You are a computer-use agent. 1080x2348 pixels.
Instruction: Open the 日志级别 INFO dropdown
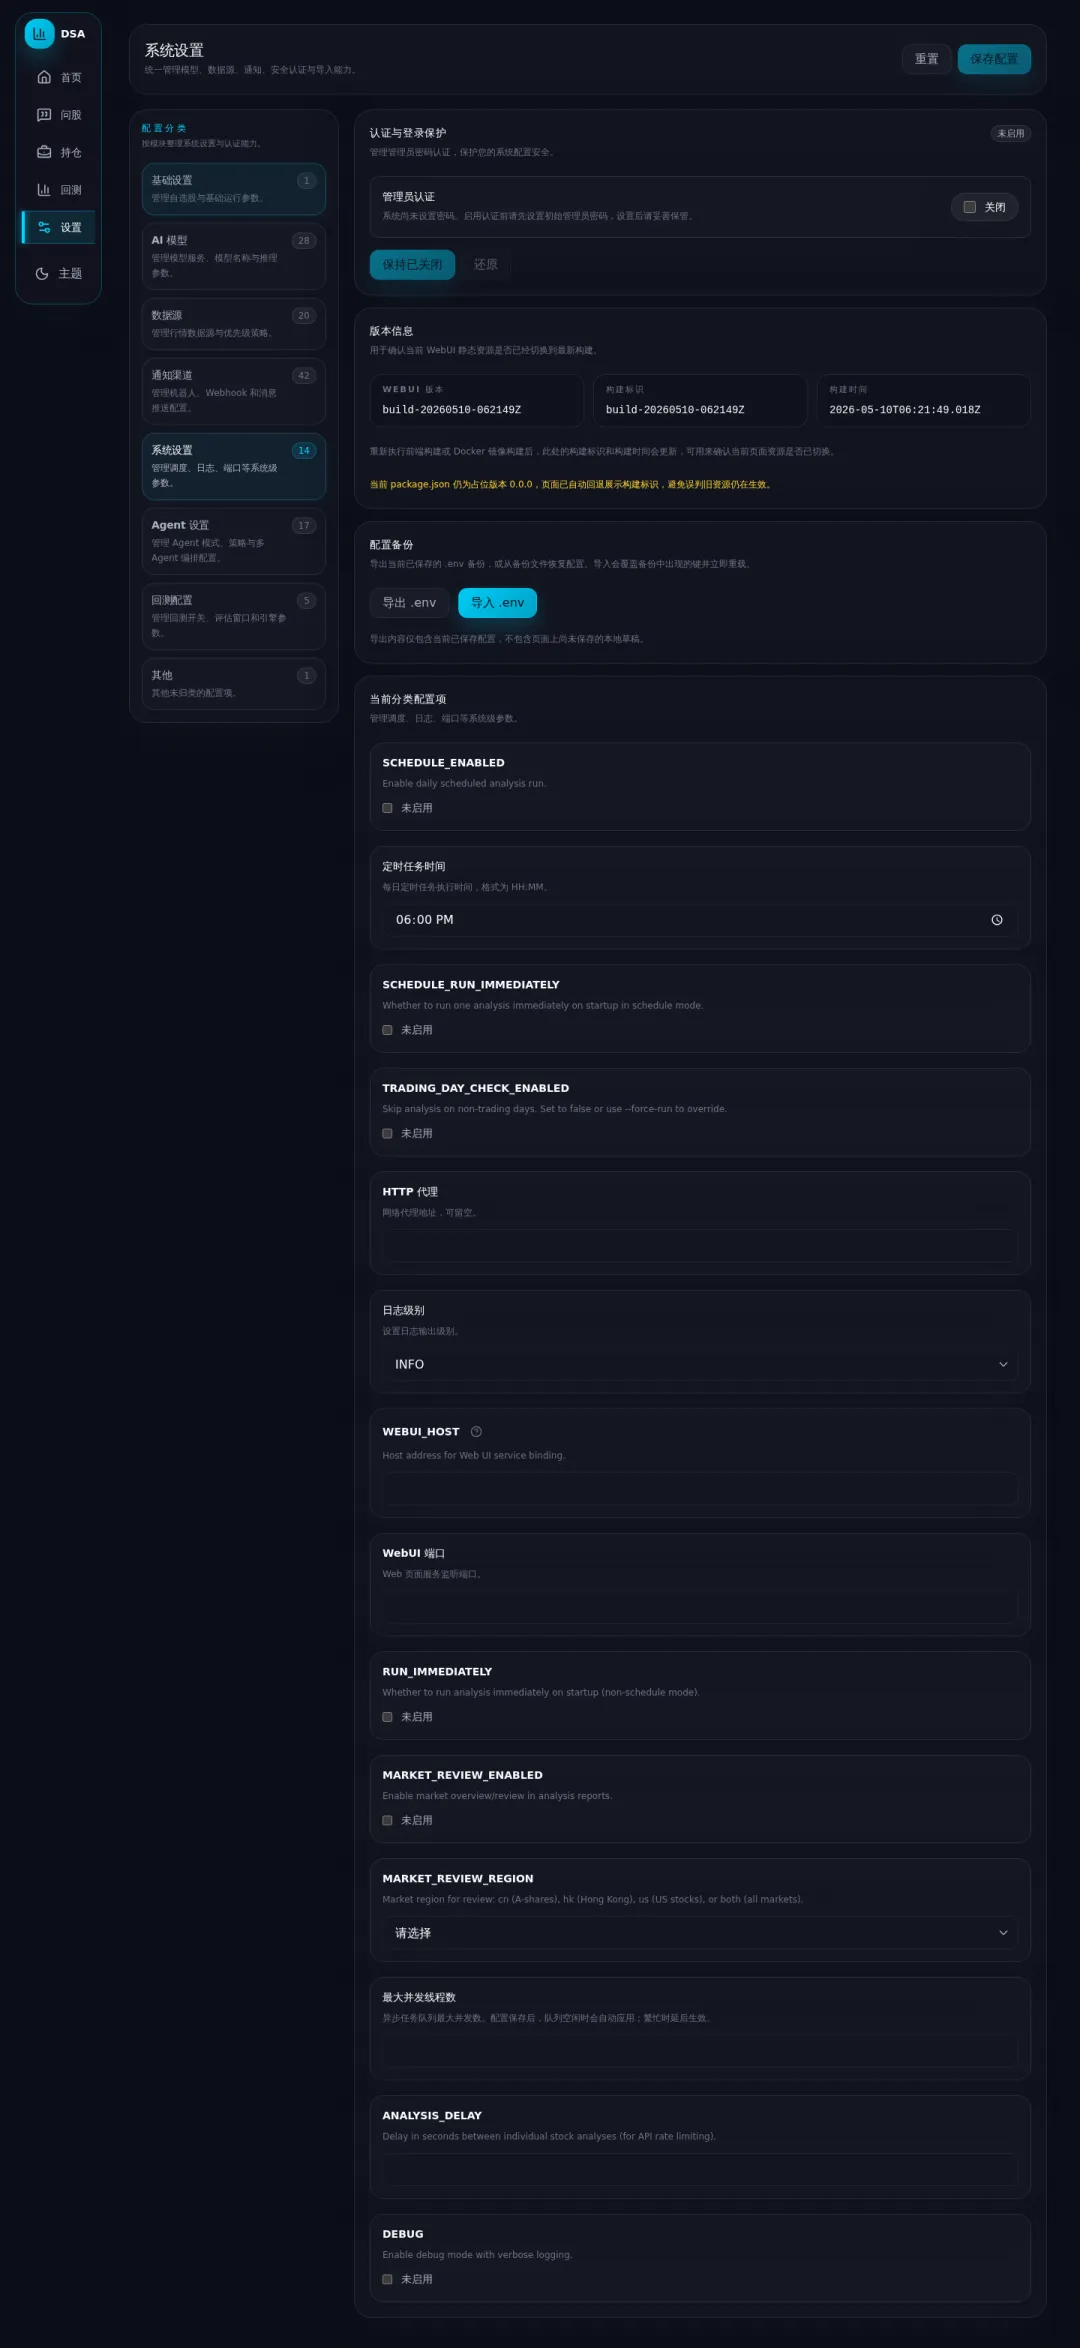[700, 1364]
